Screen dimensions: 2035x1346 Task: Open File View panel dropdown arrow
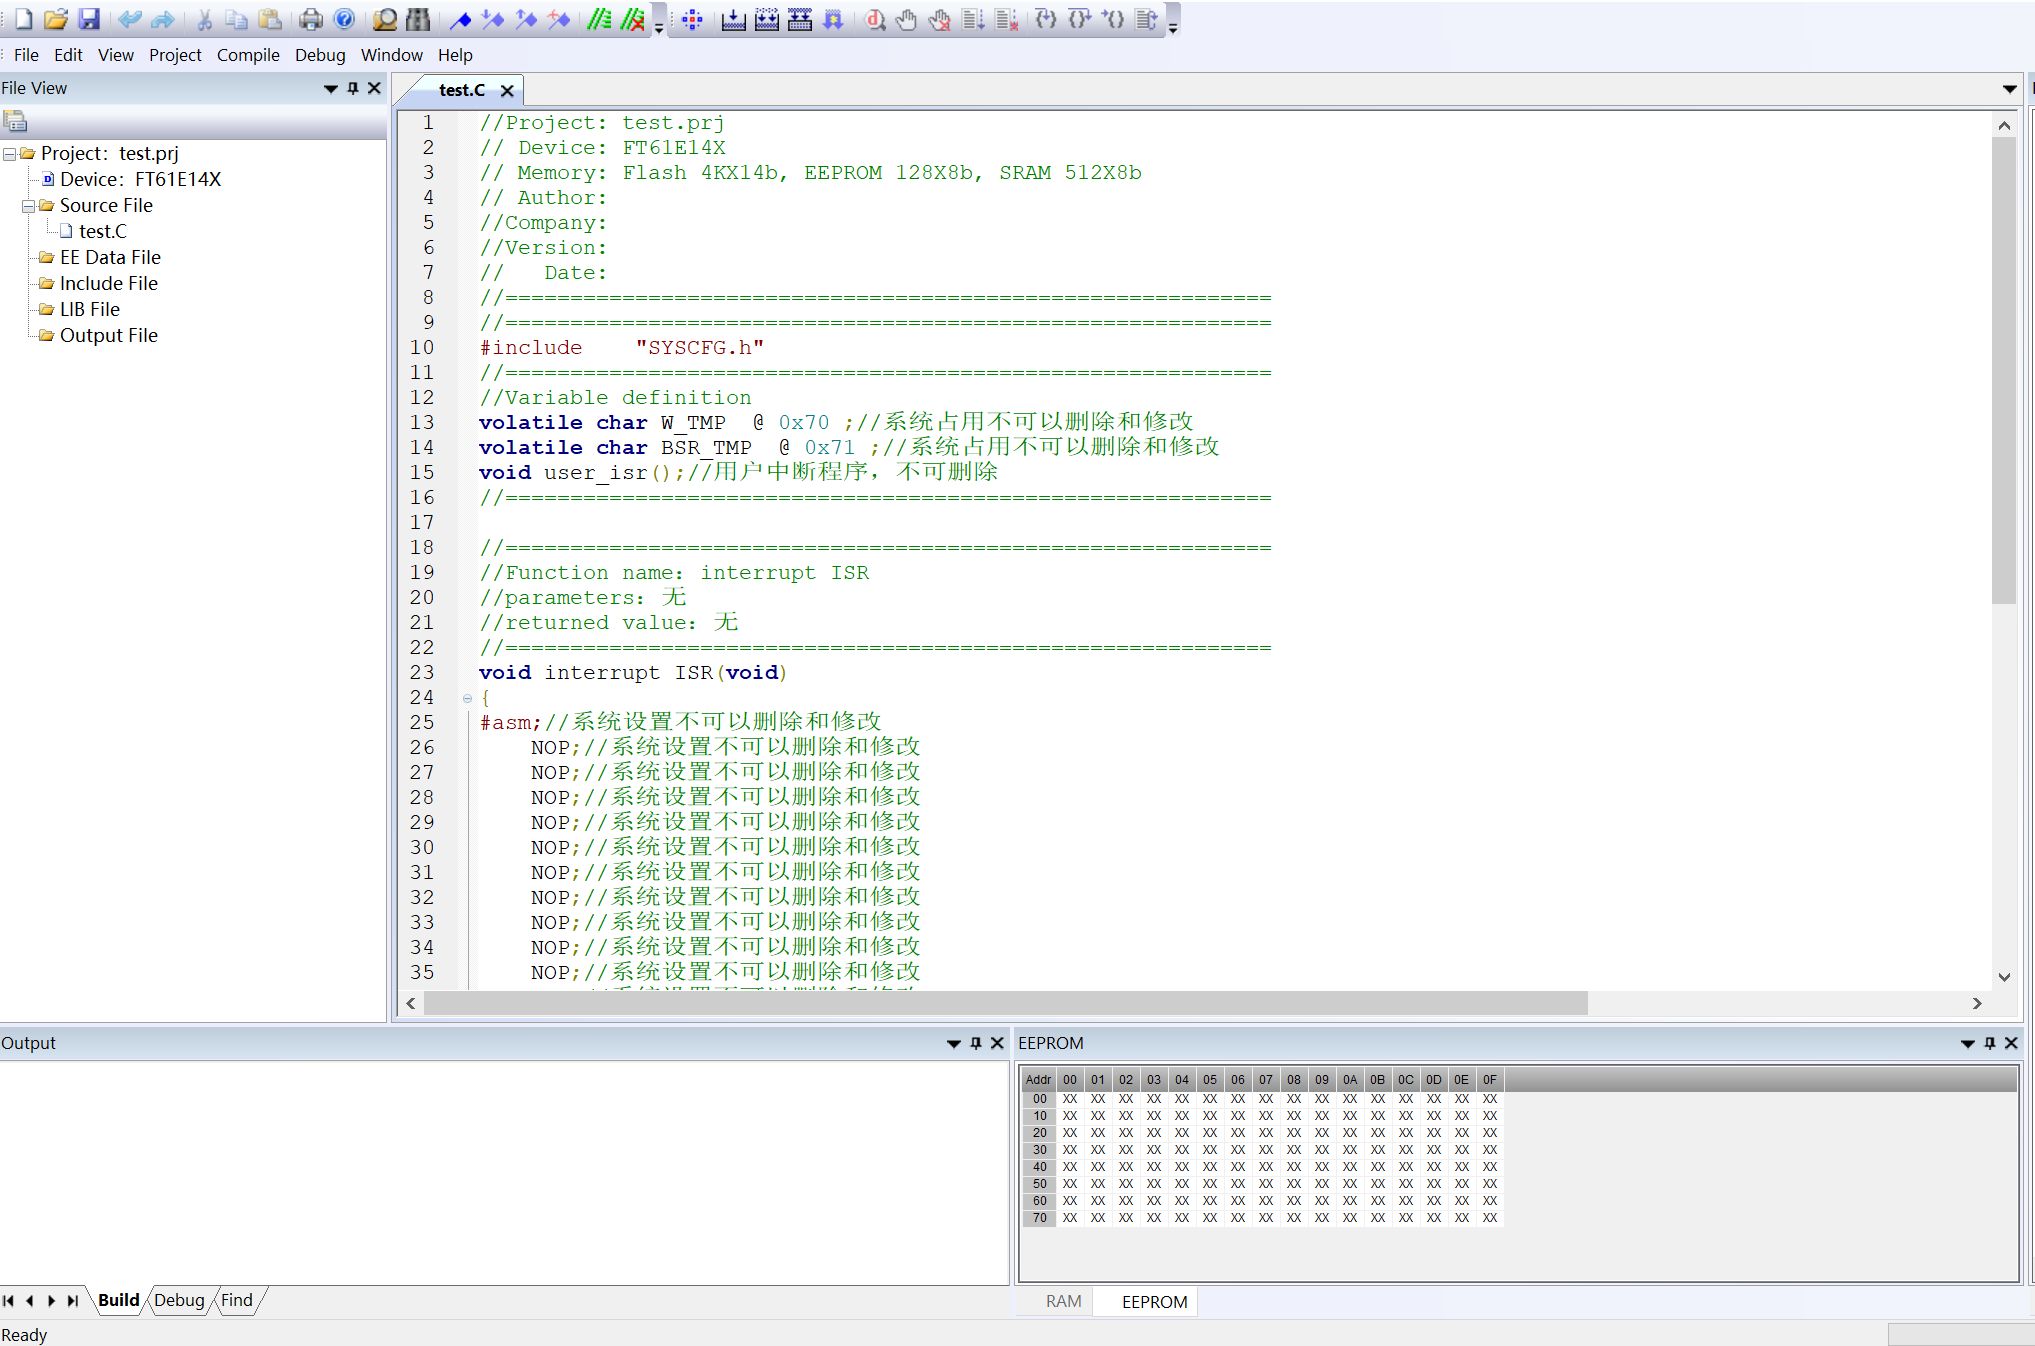(x=330, y=89)
